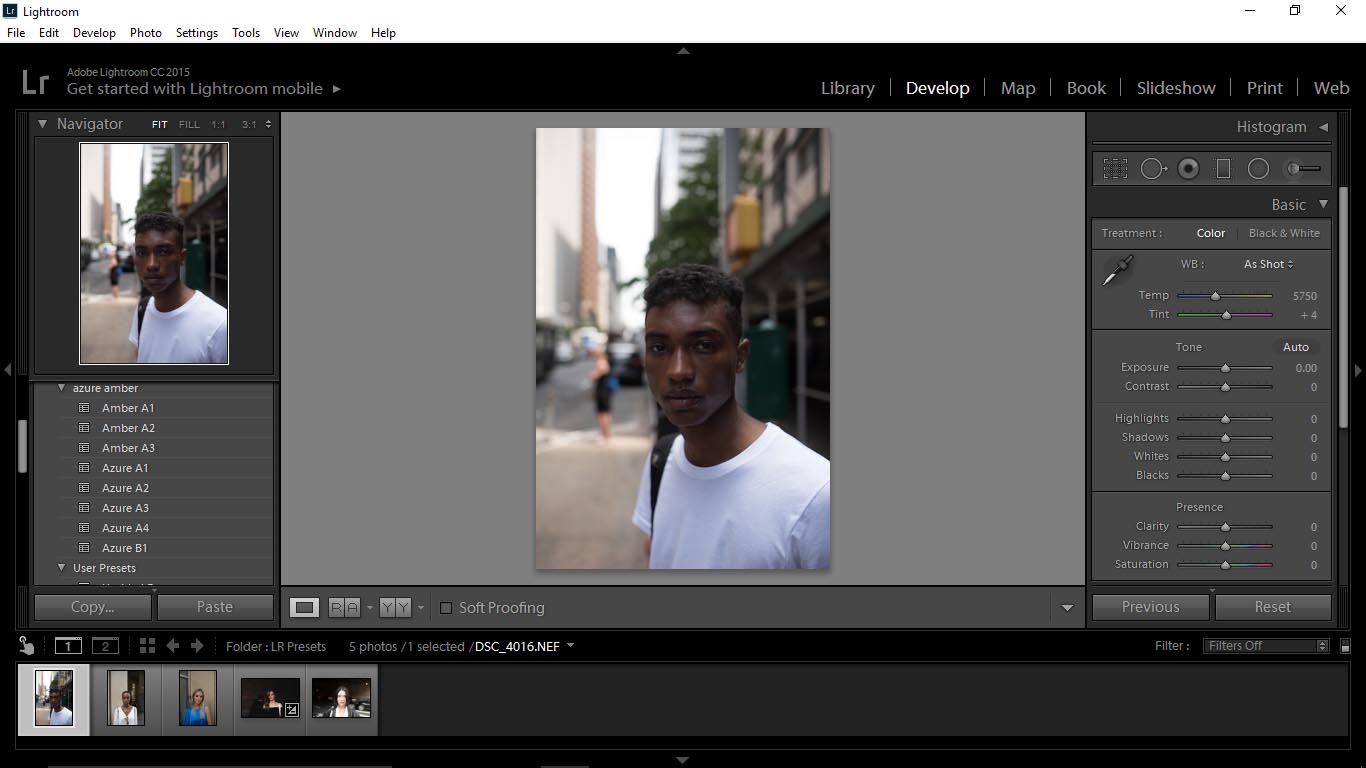Click the Before/After RA view icon
Screen dimensions: 1366x768
click(344, 607)
